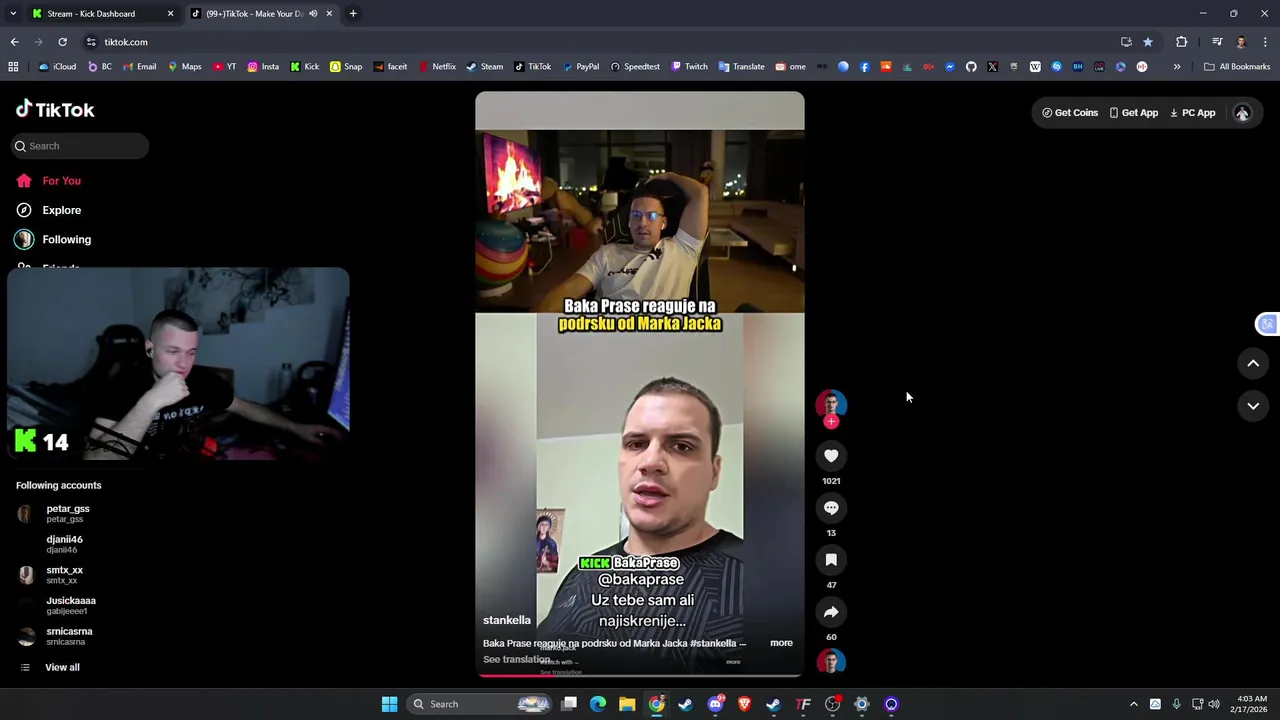
Task: Focus the TikTok search field
Action: [x=81, y=146]
